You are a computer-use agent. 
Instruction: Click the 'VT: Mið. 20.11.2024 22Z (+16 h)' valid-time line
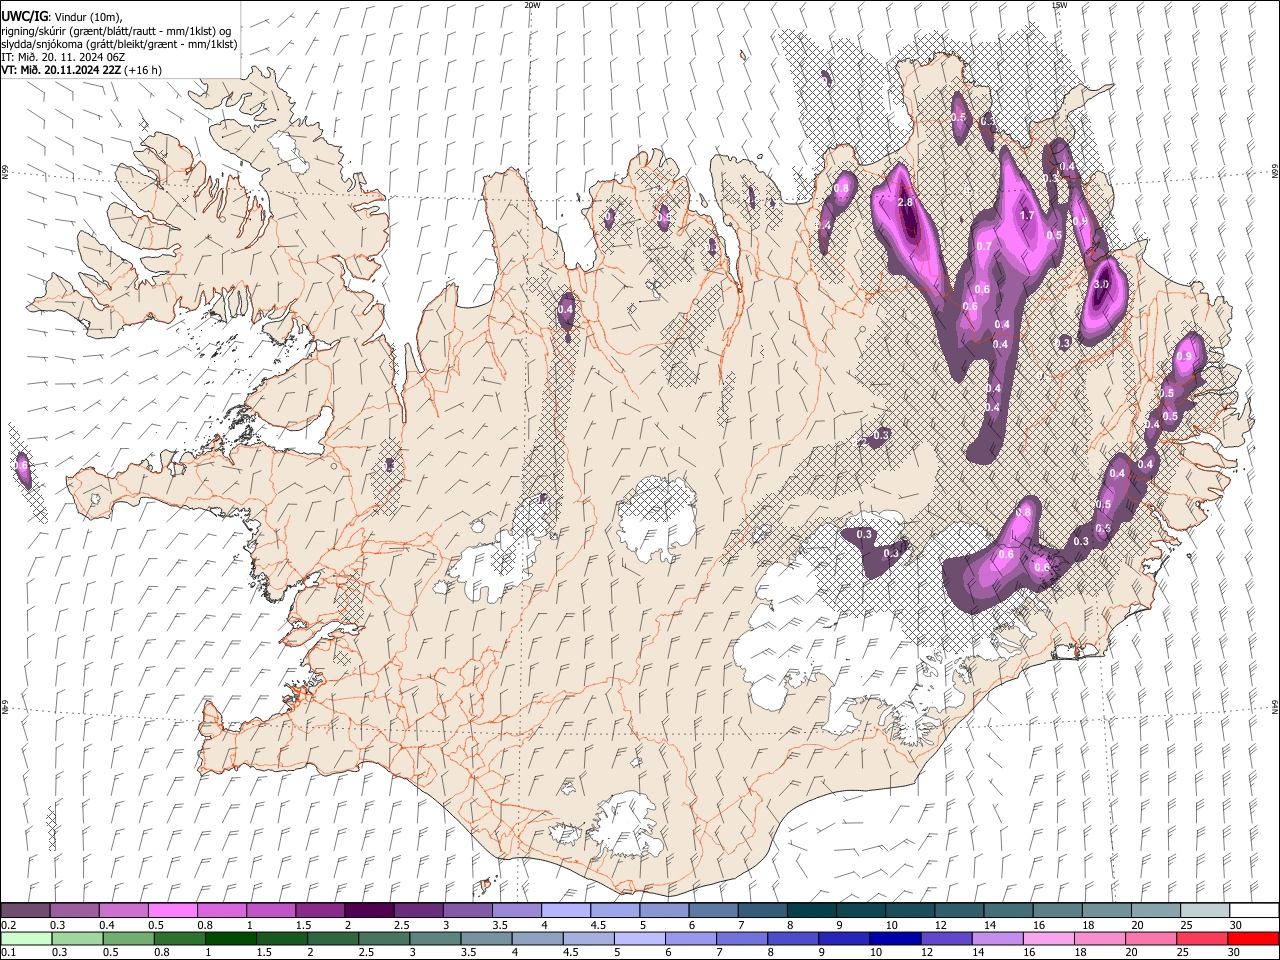81,70
